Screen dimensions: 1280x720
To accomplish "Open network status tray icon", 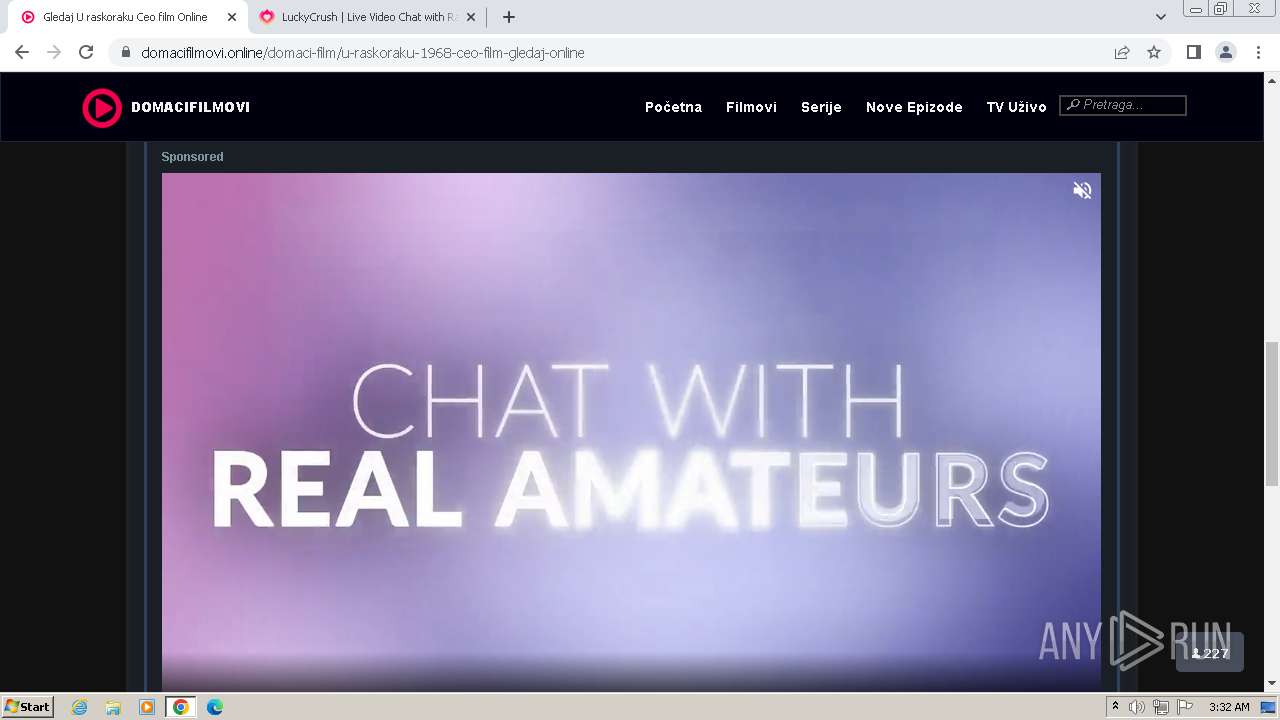I will [1161, 707].
